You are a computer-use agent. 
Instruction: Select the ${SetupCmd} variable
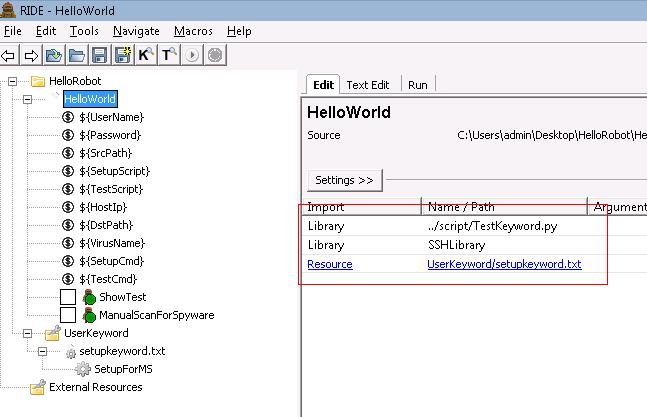tap(111, 261)
